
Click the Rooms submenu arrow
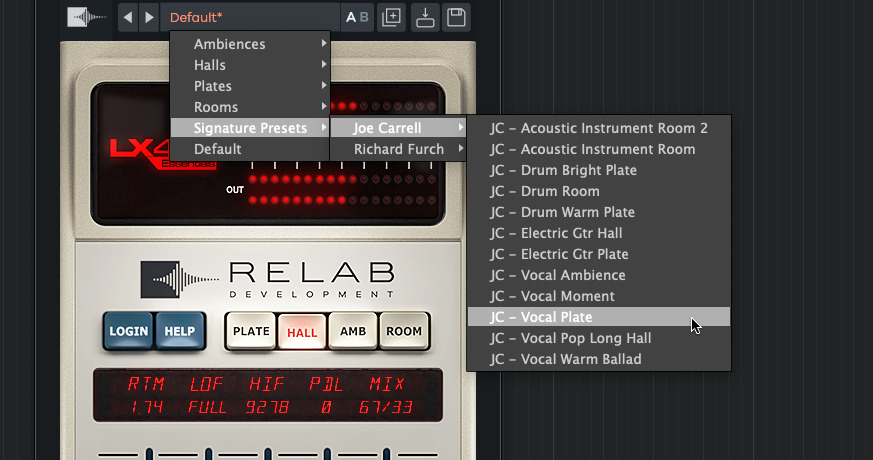click(x=323, y=106)
